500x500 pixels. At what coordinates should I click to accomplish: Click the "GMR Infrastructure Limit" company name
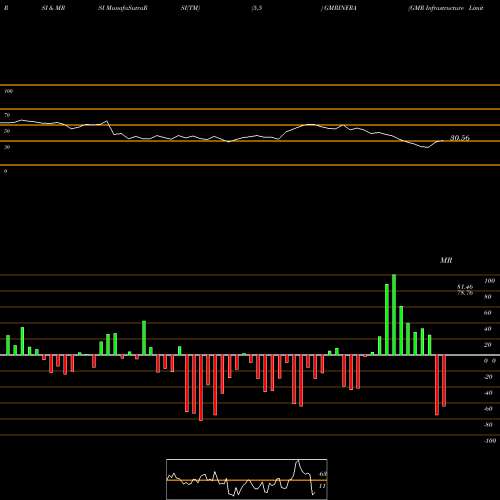coord(446,8)
